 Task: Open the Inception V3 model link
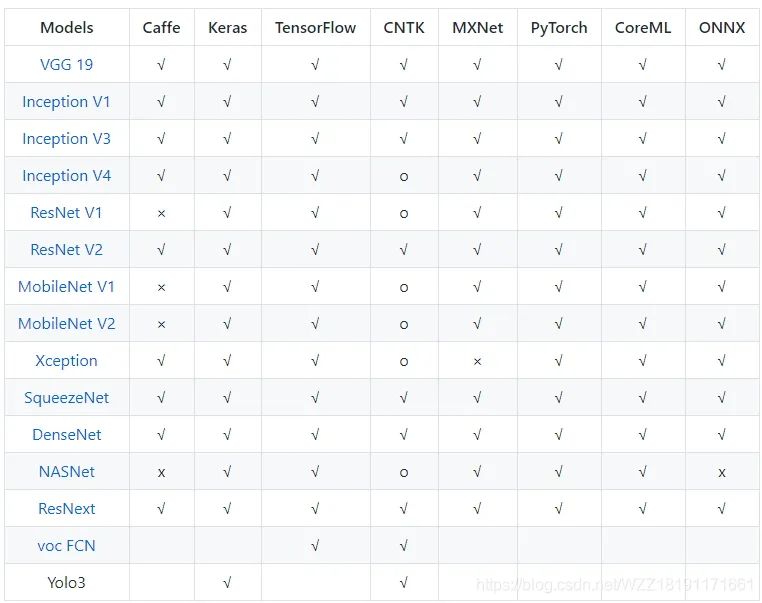66,138
